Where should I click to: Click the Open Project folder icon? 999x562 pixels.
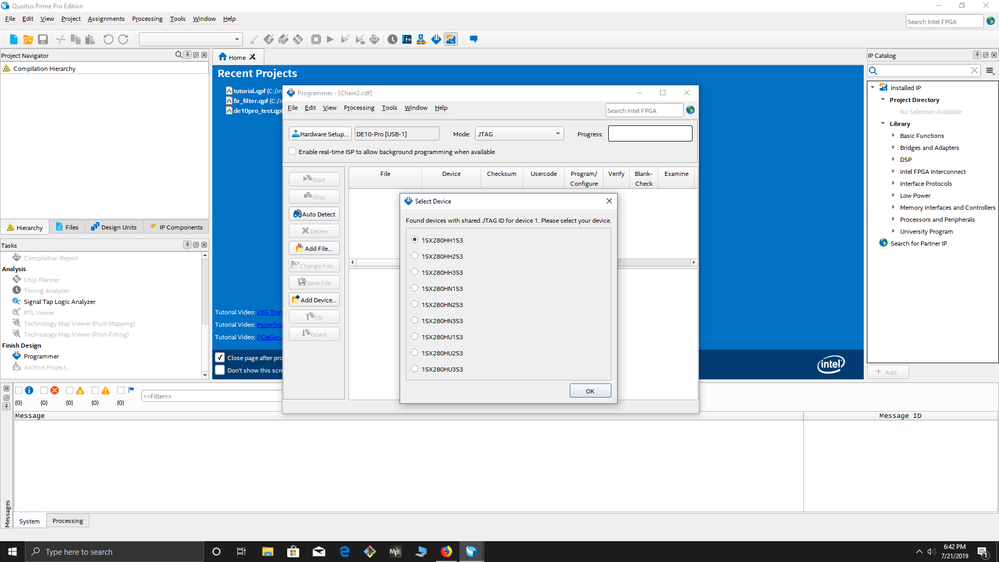pos(28,39)
